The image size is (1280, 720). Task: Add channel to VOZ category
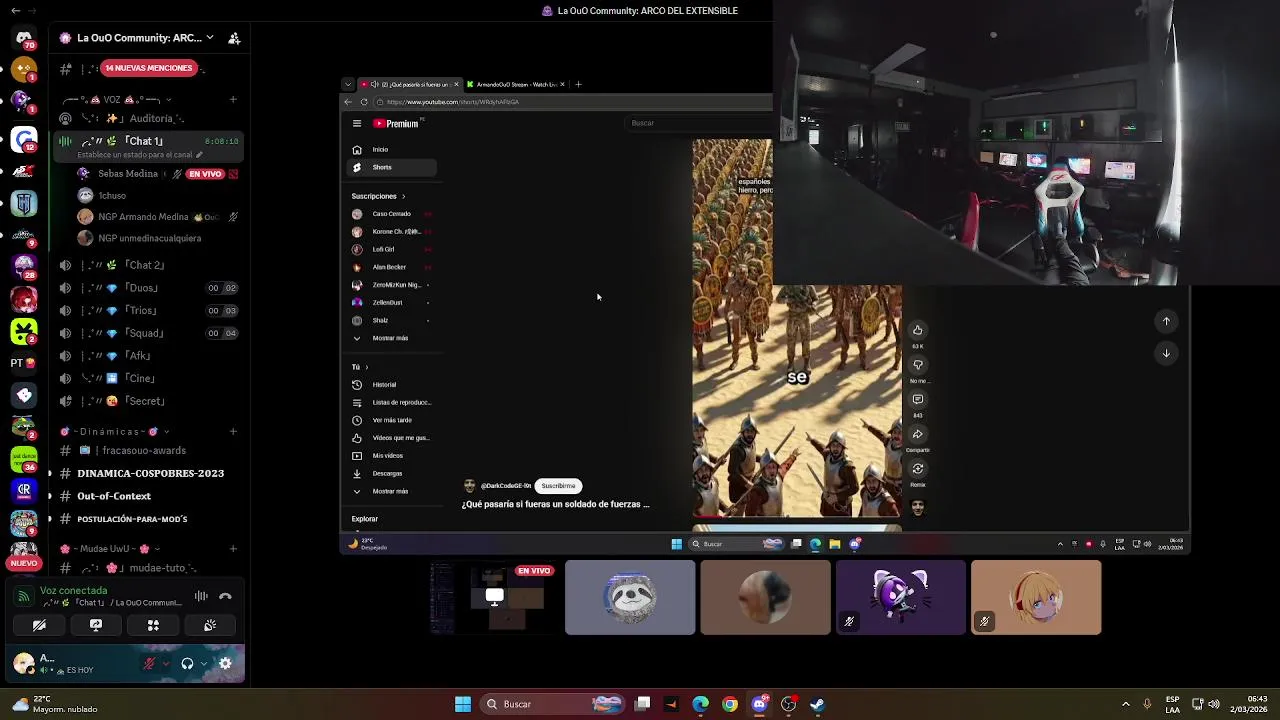click(x=233, y=99)
